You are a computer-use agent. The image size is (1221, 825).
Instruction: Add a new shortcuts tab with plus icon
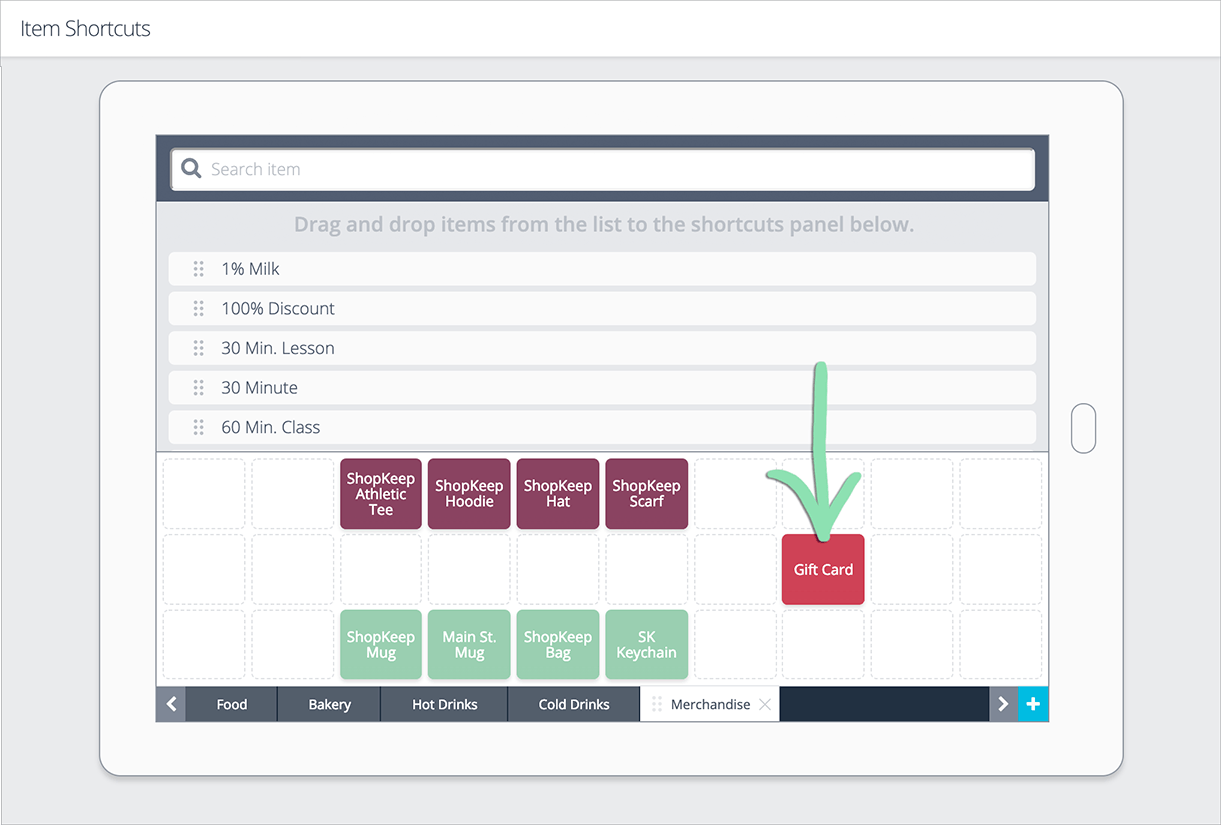[1033, 704]
